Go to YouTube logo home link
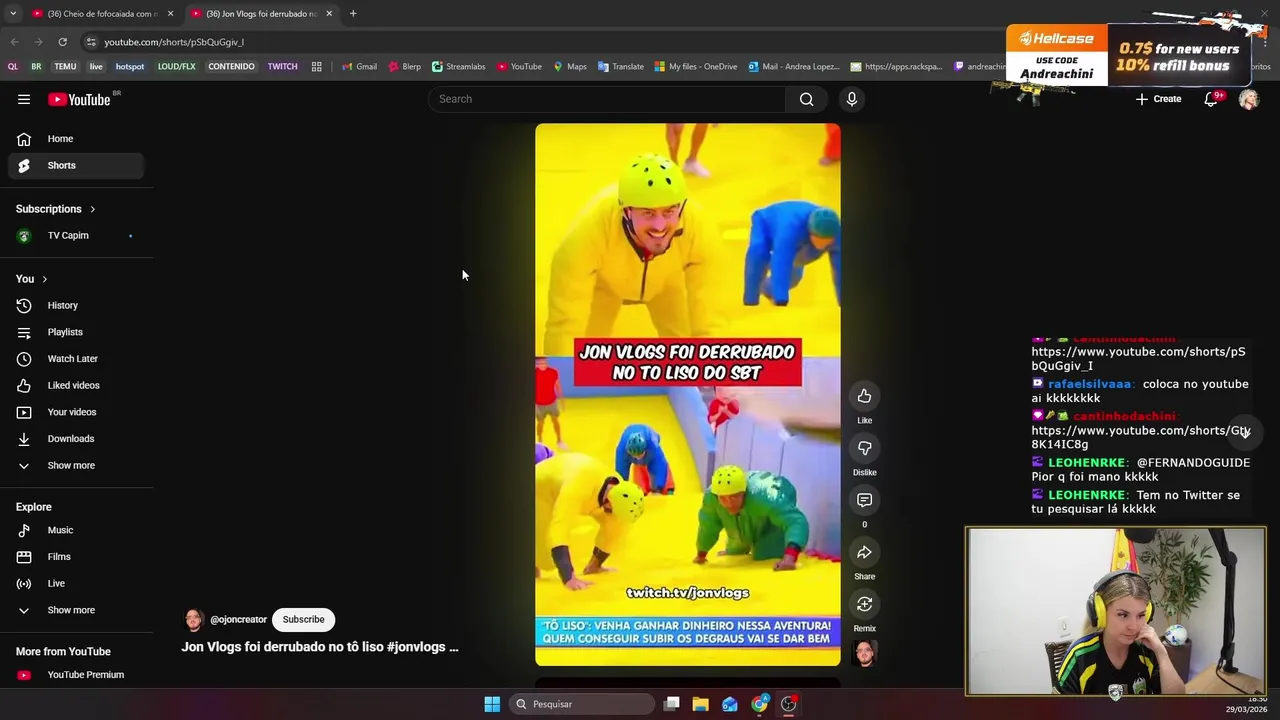This screenshot has width=1280, height=720. [79, 99]
